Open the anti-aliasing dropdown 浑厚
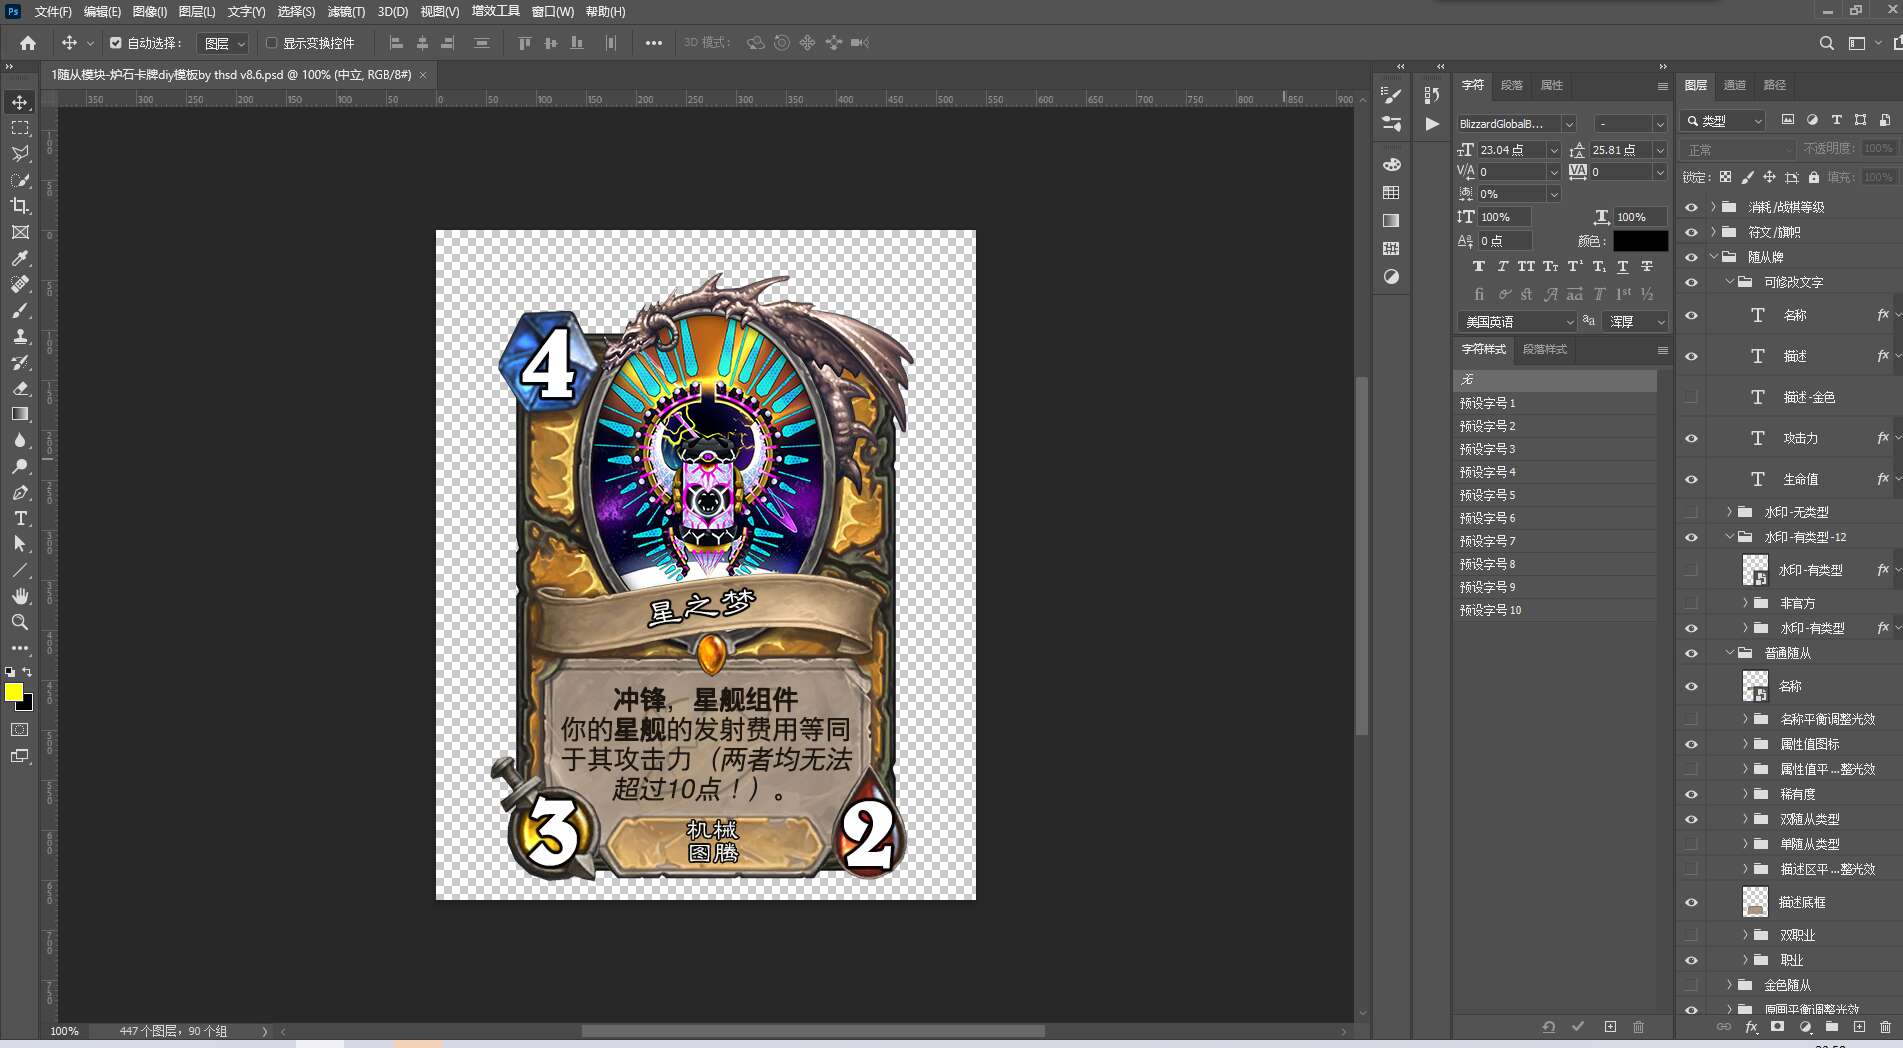 [1635, 322]
